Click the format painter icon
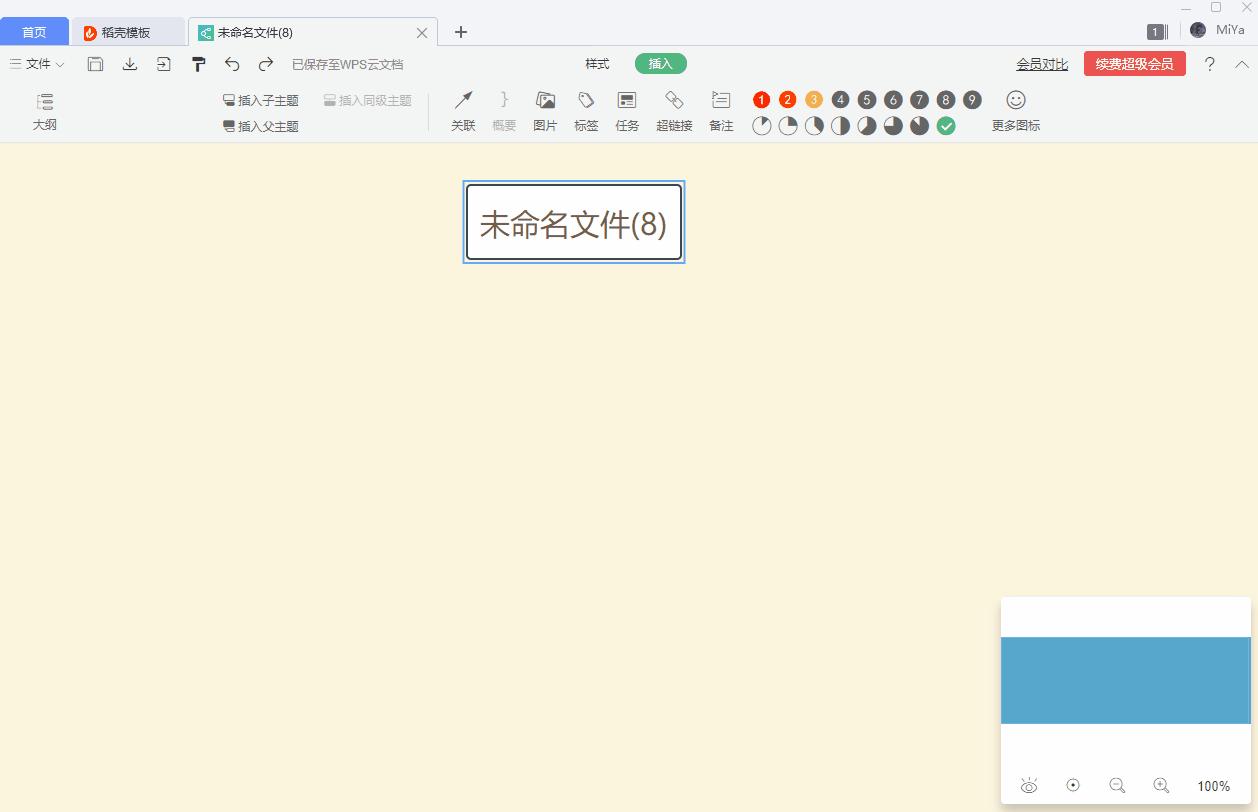1258x812 pixels. click(x=198, y=63)
